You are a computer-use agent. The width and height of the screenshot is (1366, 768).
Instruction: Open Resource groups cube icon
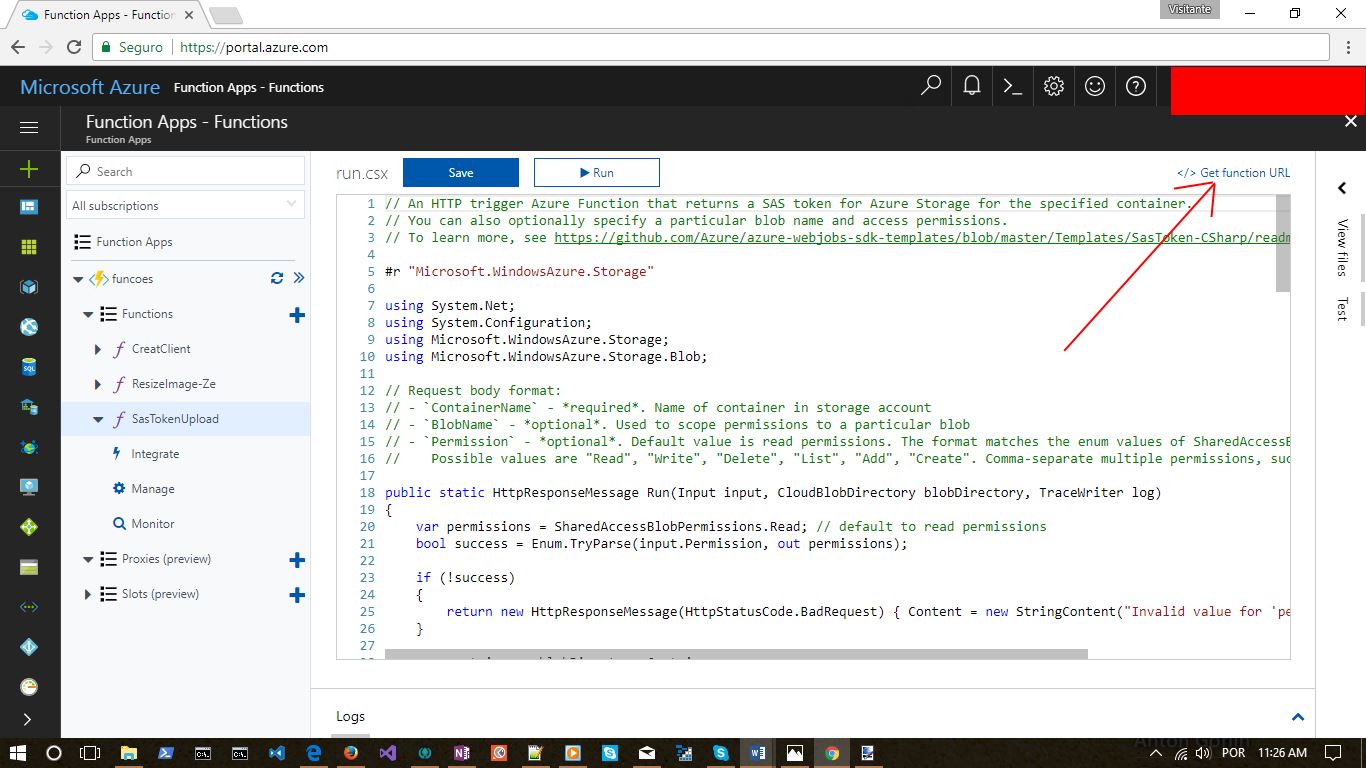pos(29,287)
